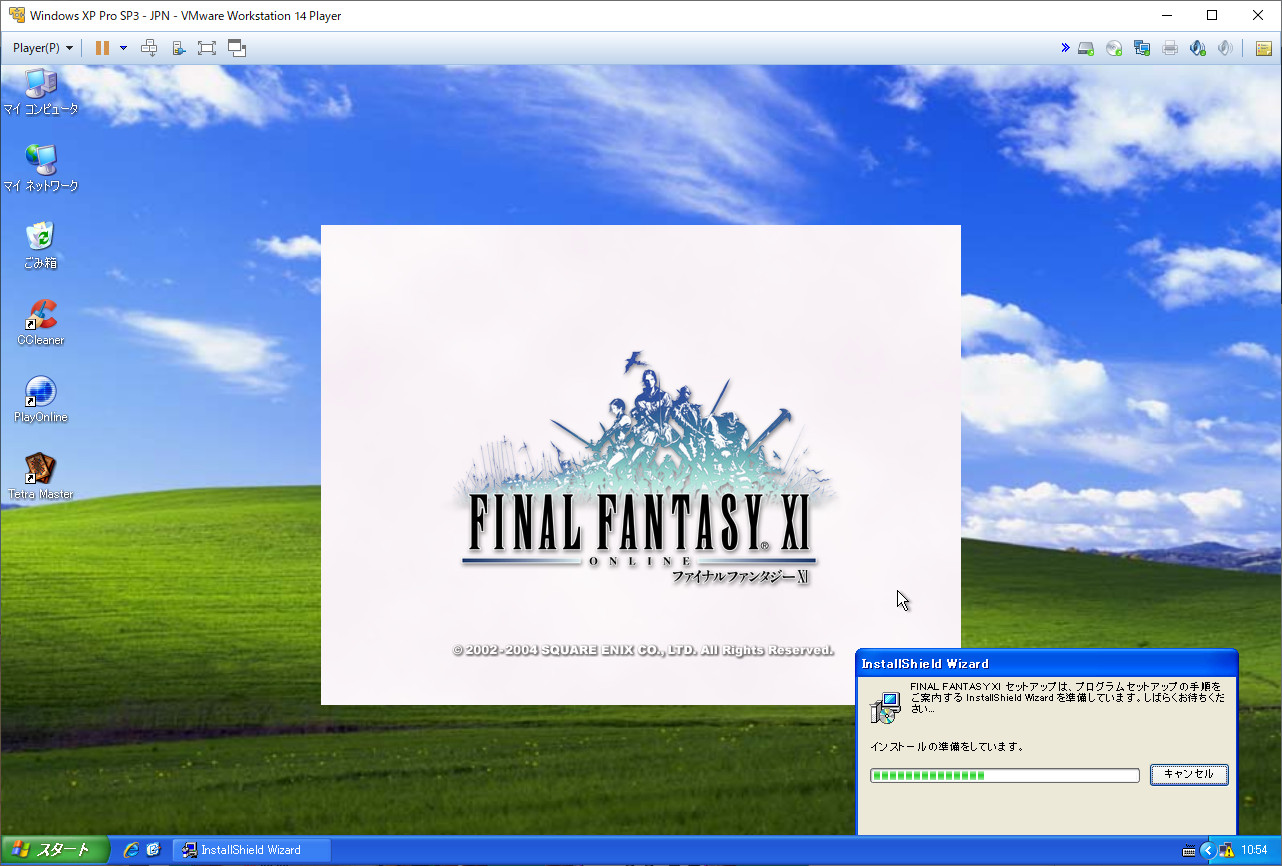Click the greyed-out speaker device icon

click(1225, 48)
